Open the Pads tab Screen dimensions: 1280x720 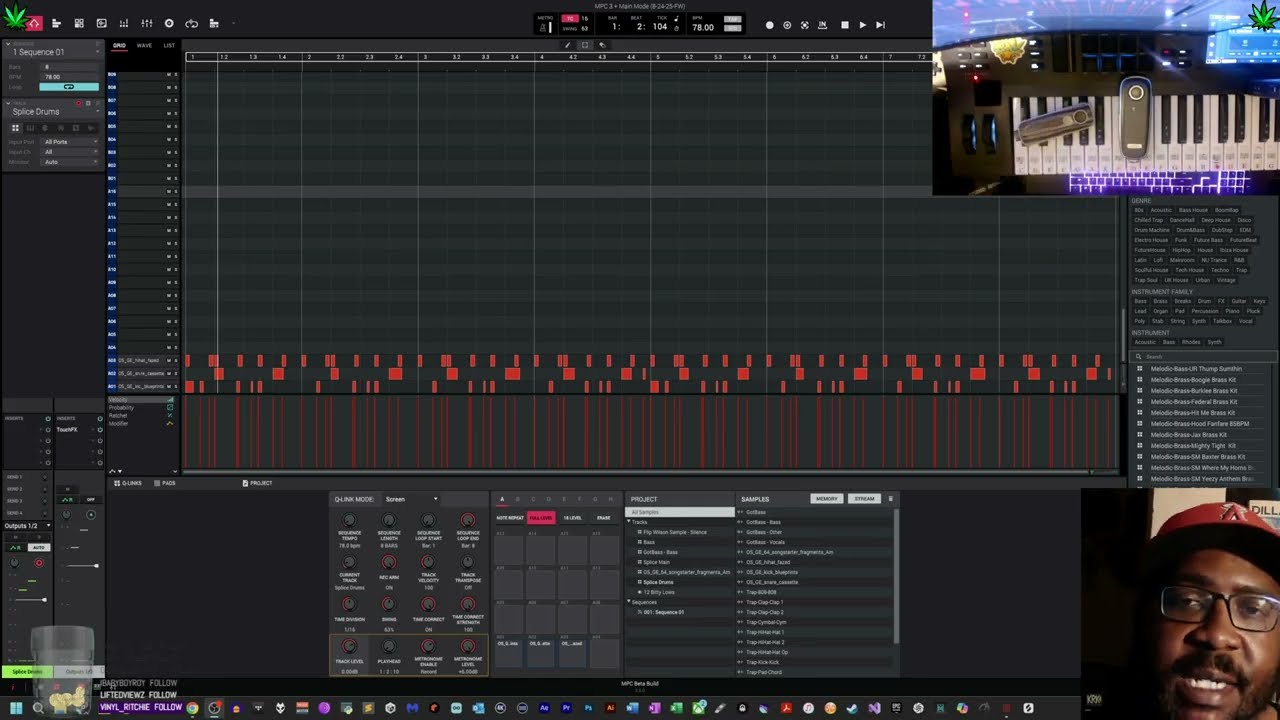click(x=166, y=483)
